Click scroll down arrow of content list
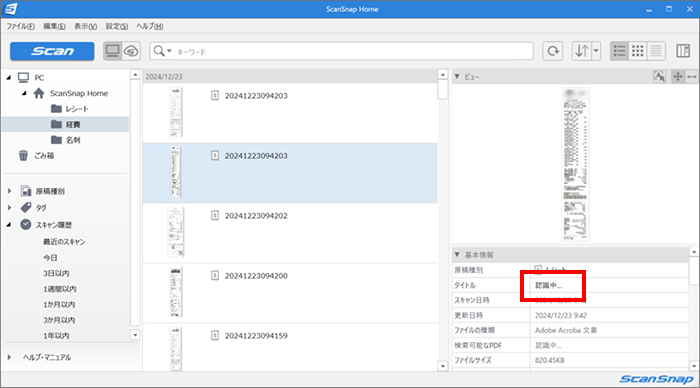 point(442,366)
